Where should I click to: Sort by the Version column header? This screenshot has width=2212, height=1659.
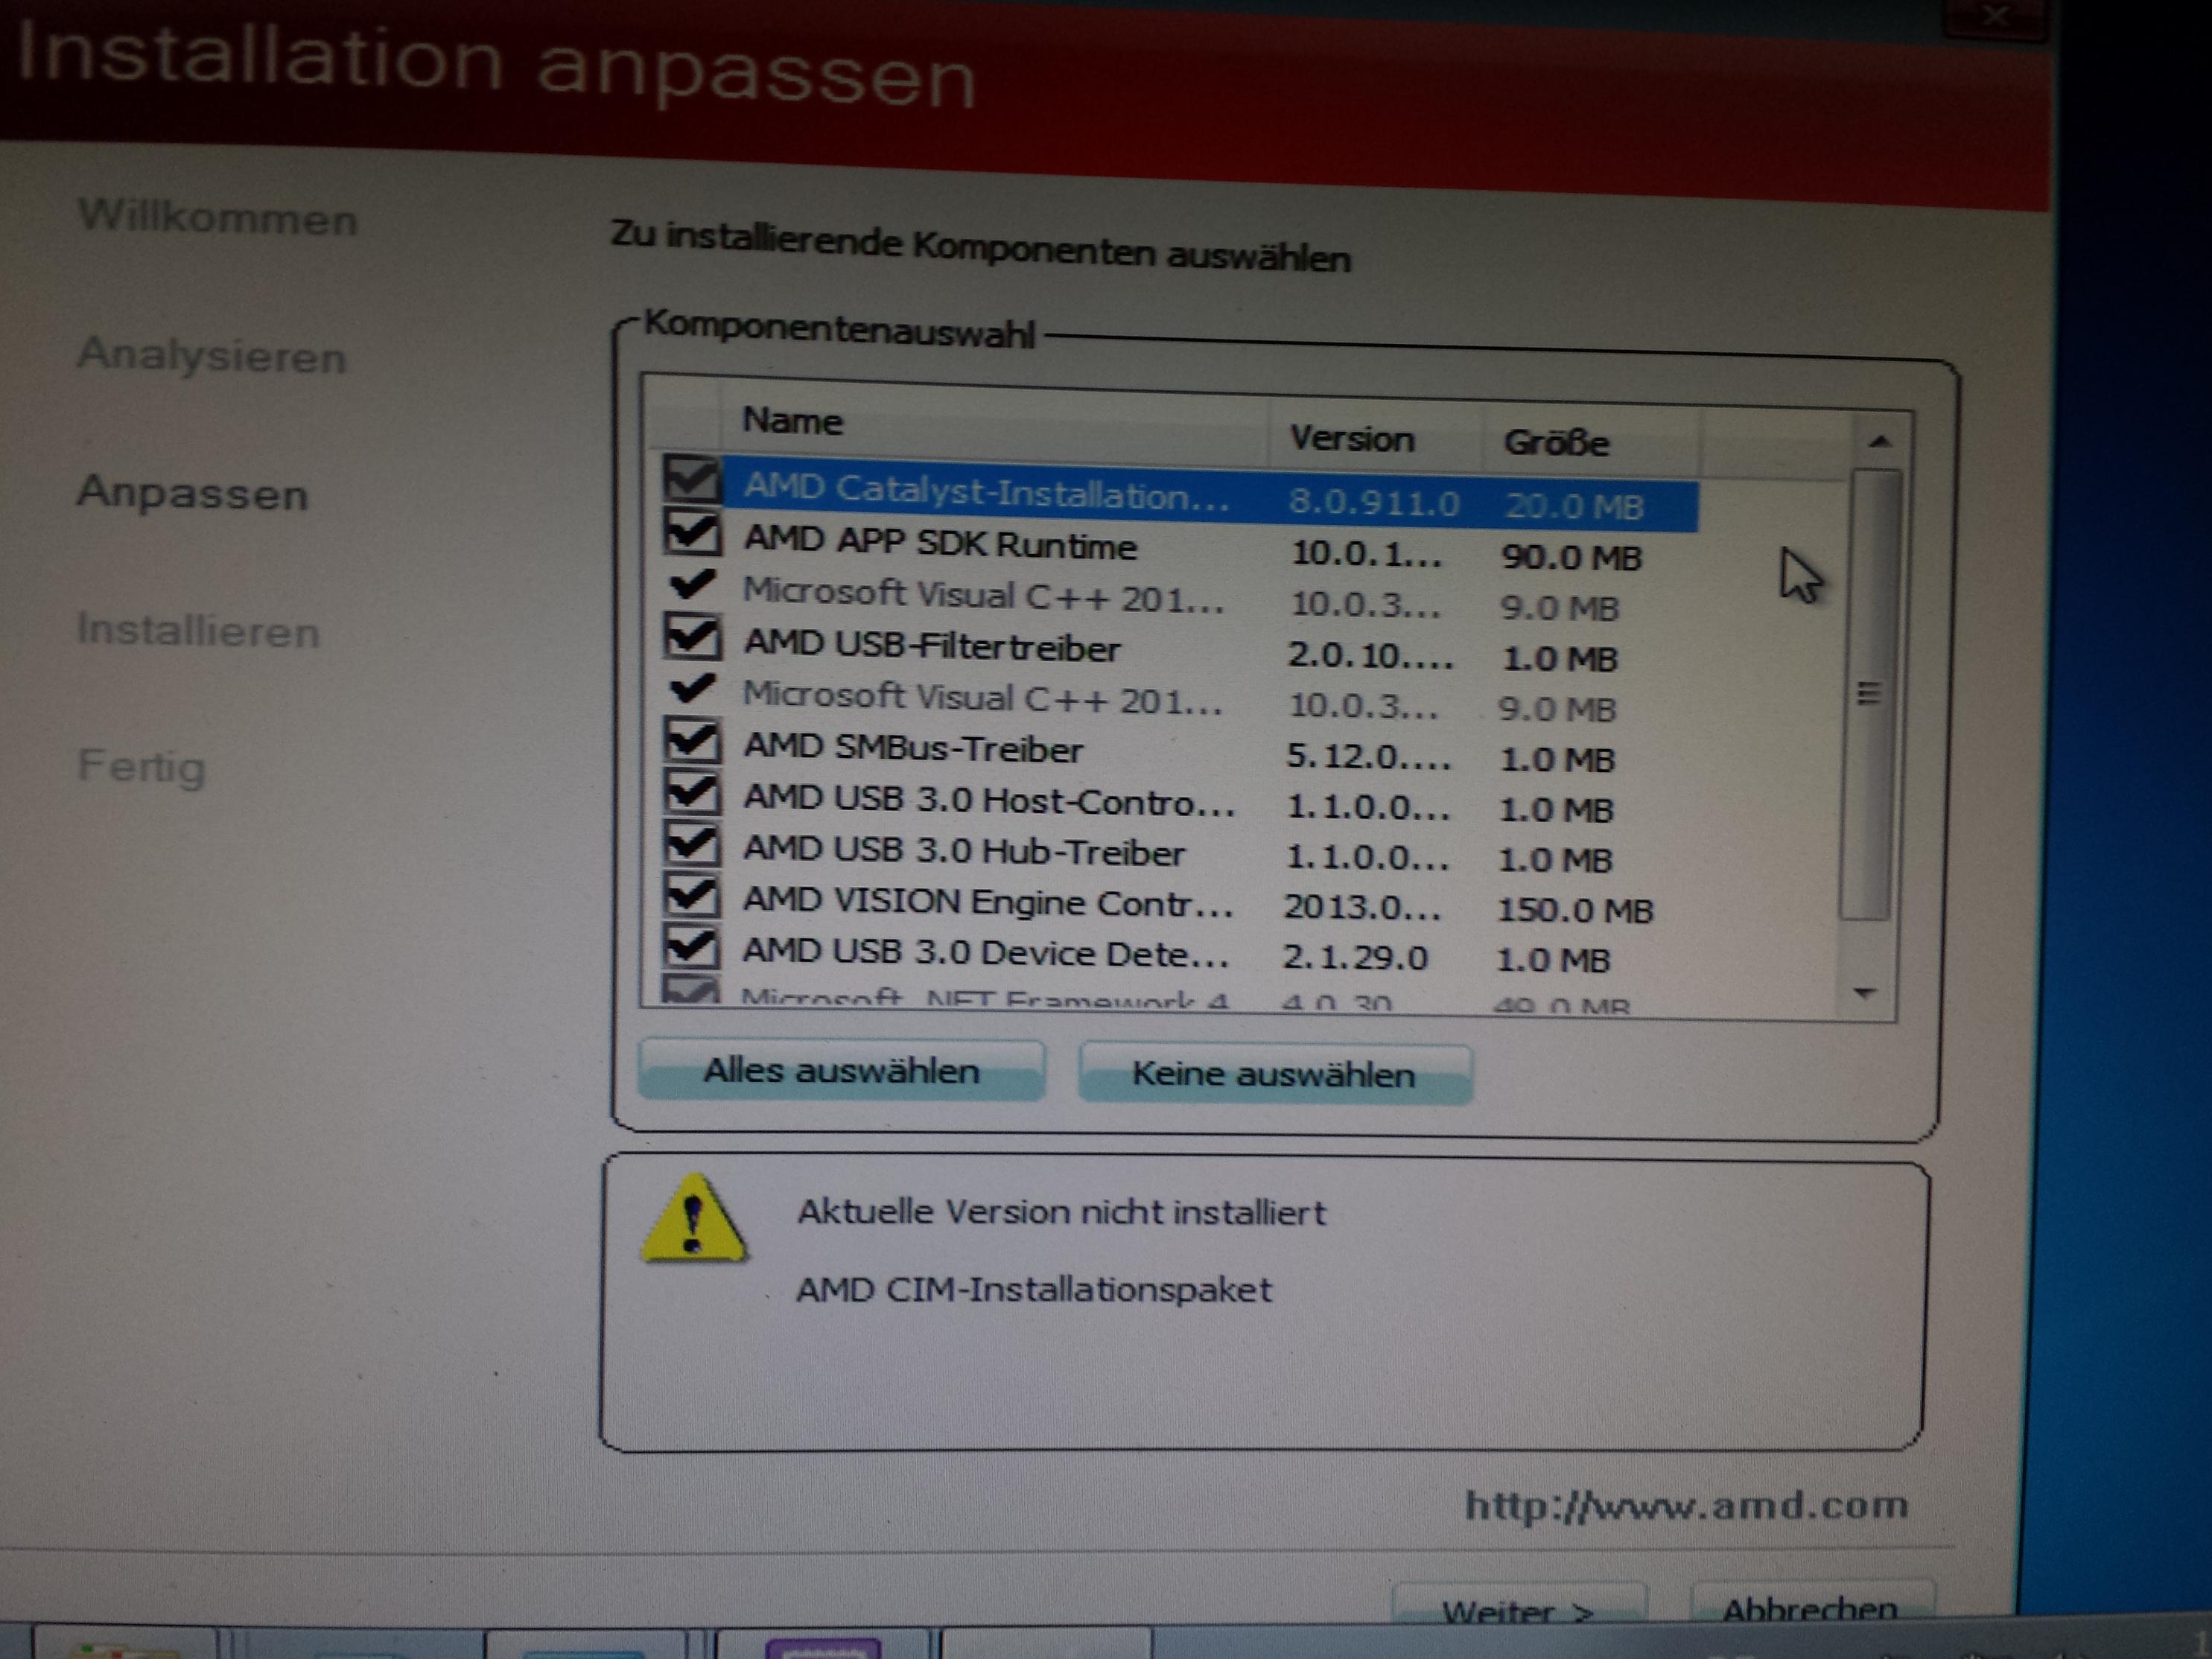point(1351,438)
